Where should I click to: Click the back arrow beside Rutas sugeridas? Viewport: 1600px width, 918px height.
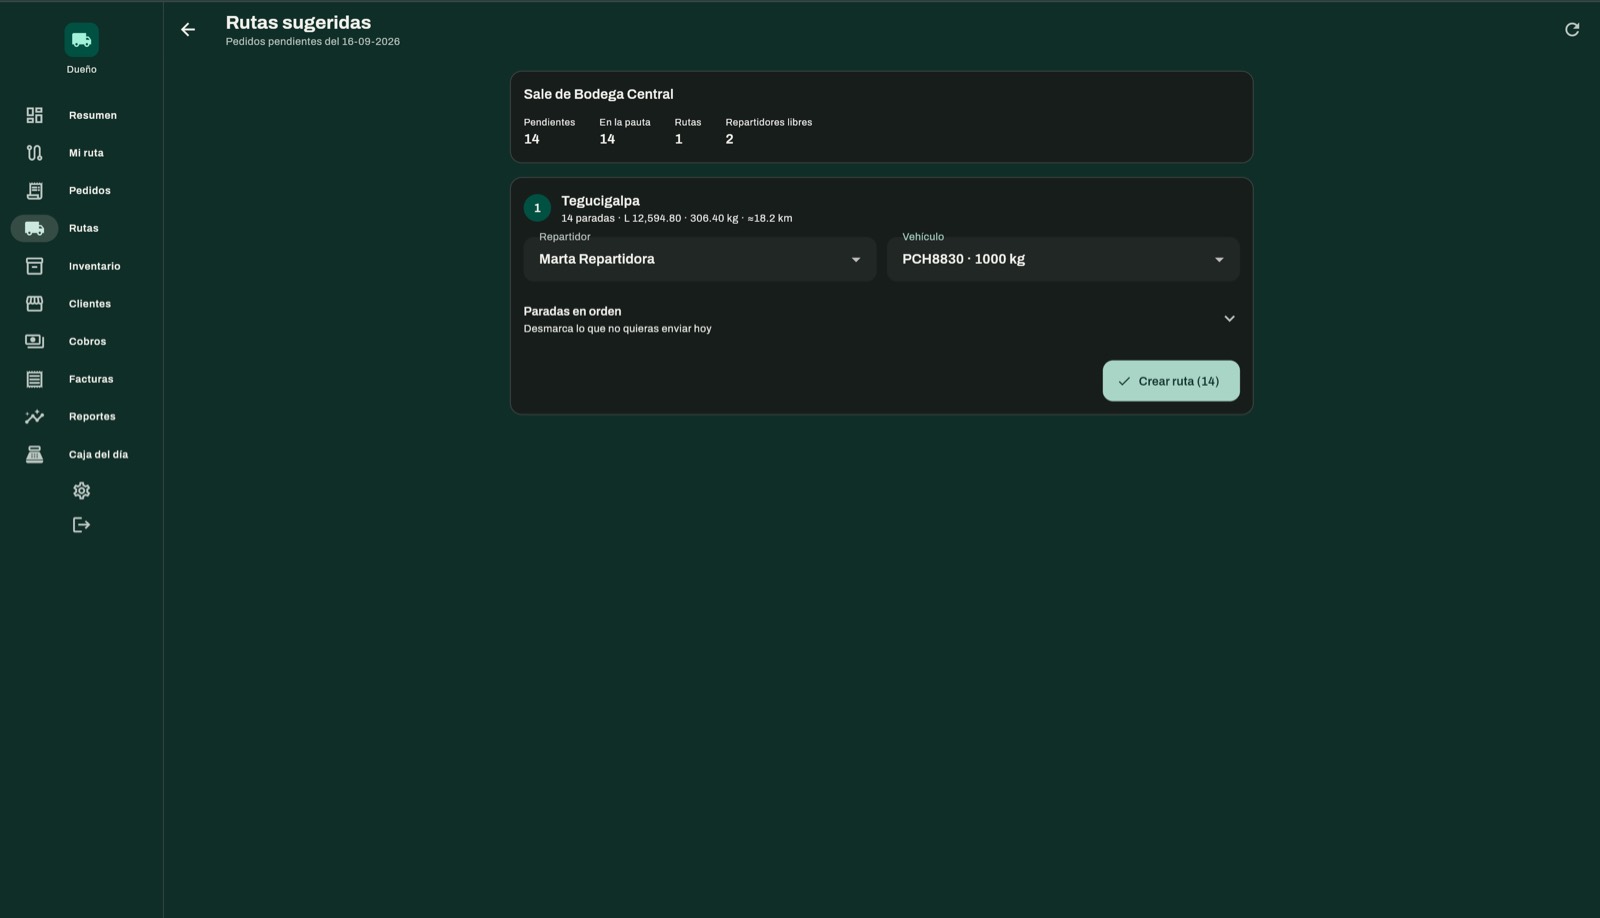188,30
